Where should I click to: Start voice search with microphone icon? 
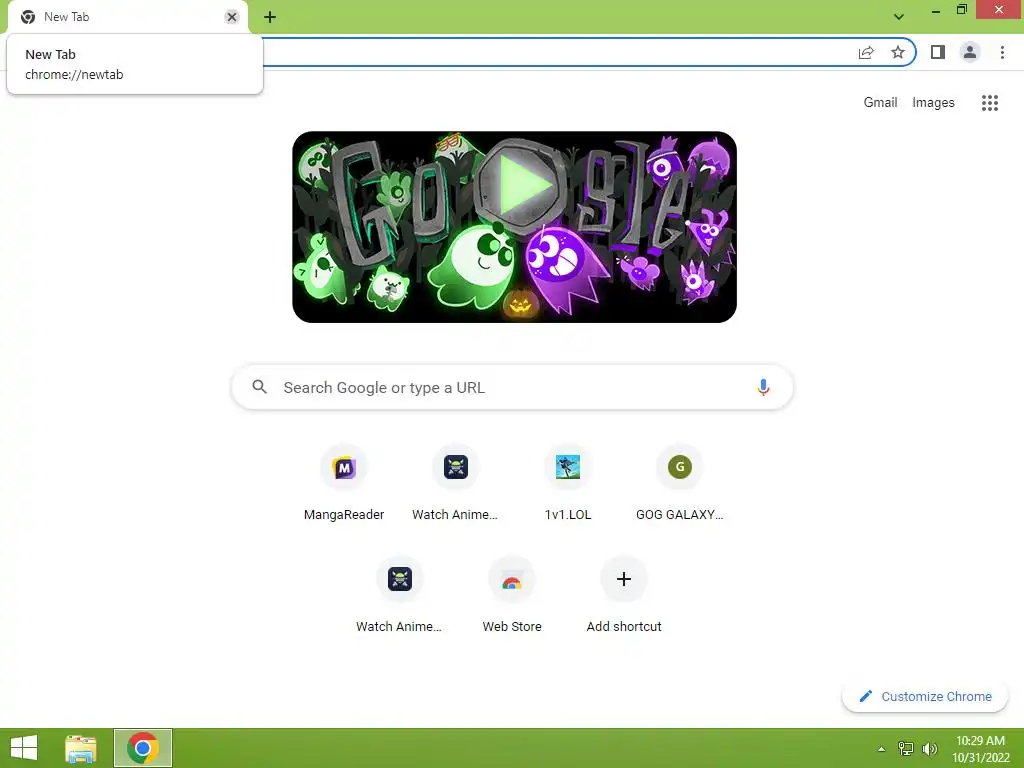(x=763, y=387)
